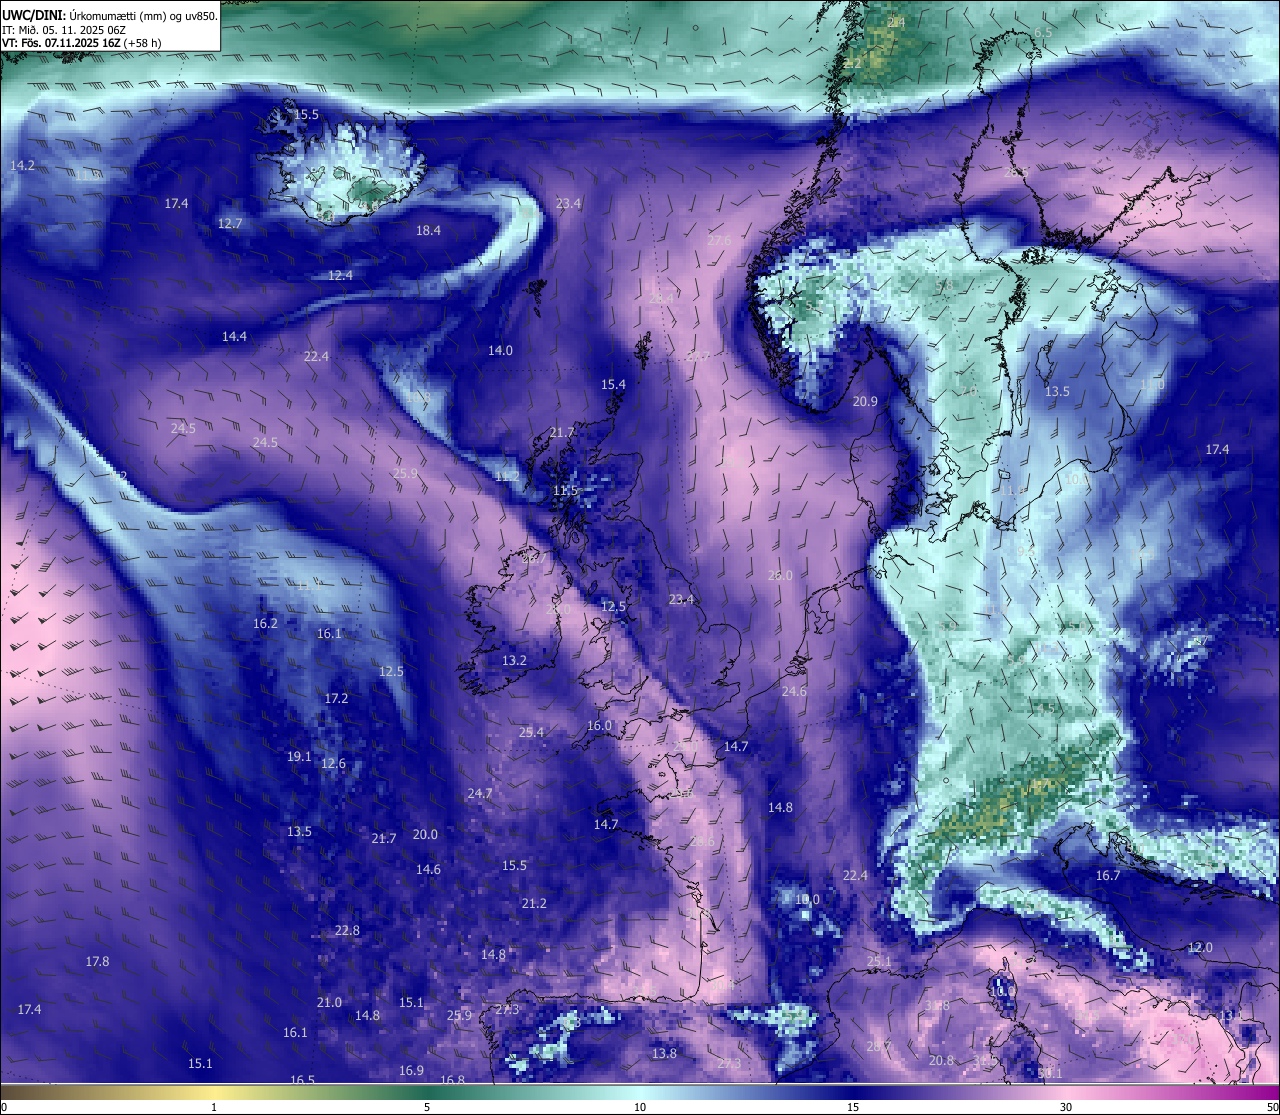This screenshot has width=1280, height=1115.
Task: Click the 14.6 value label
Action: click(428, 869)
